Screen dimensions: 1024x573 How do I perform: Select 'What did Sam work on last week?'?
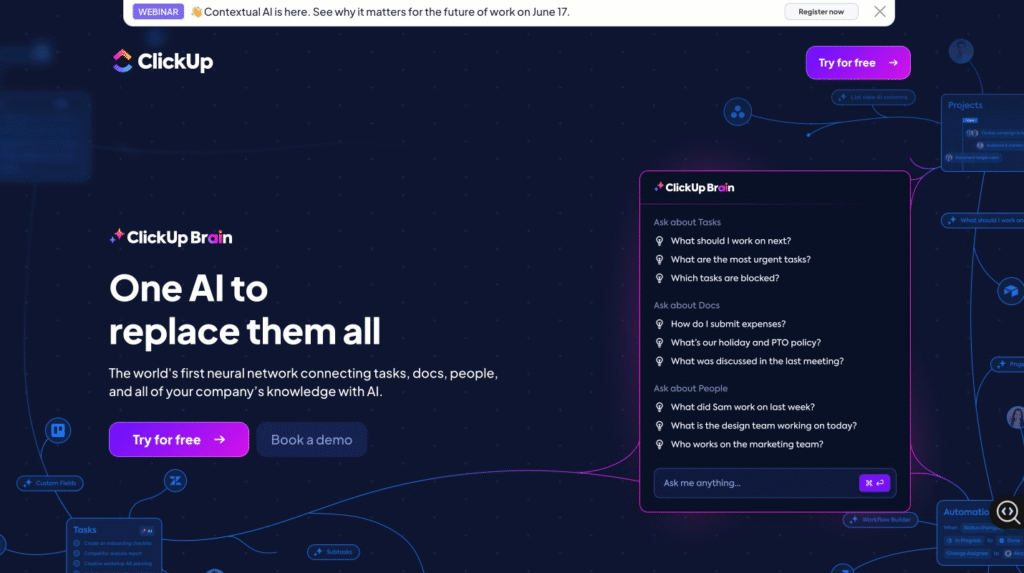pos(743,407)
